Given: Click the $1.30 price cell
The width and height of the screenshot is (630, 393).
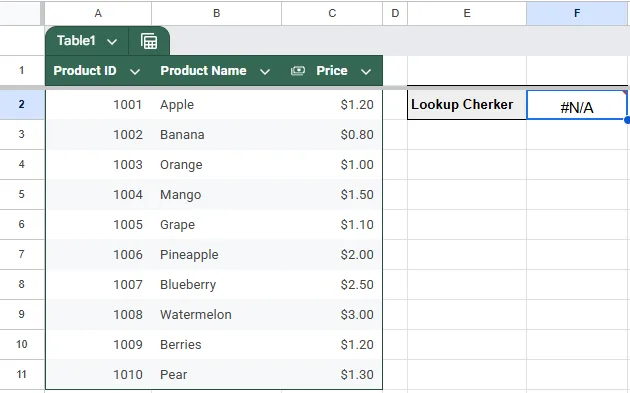Looking at the screenshot, I should tap(332, 375).
